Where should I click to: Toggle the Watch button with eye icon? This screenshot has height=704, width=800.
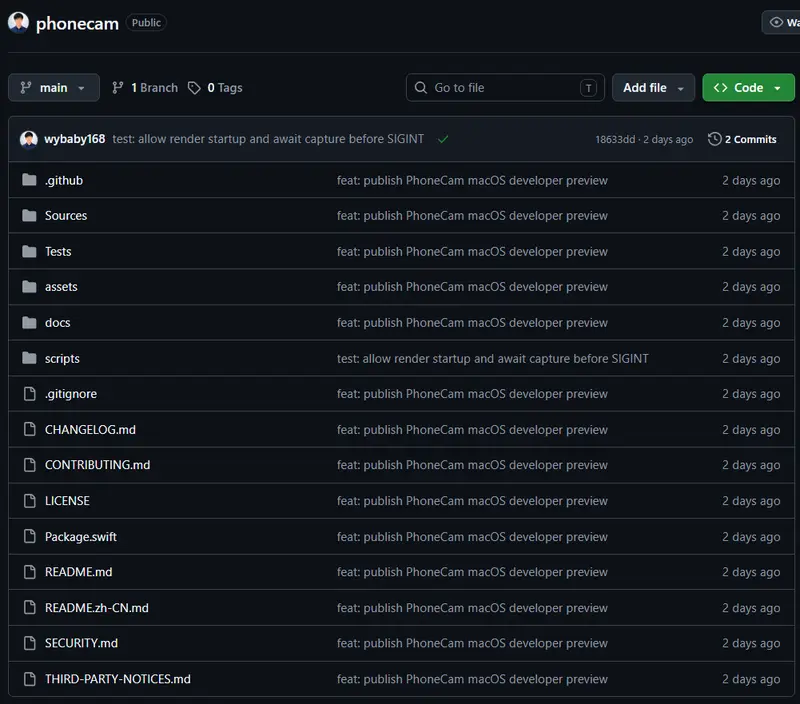(x=781, y=22)
